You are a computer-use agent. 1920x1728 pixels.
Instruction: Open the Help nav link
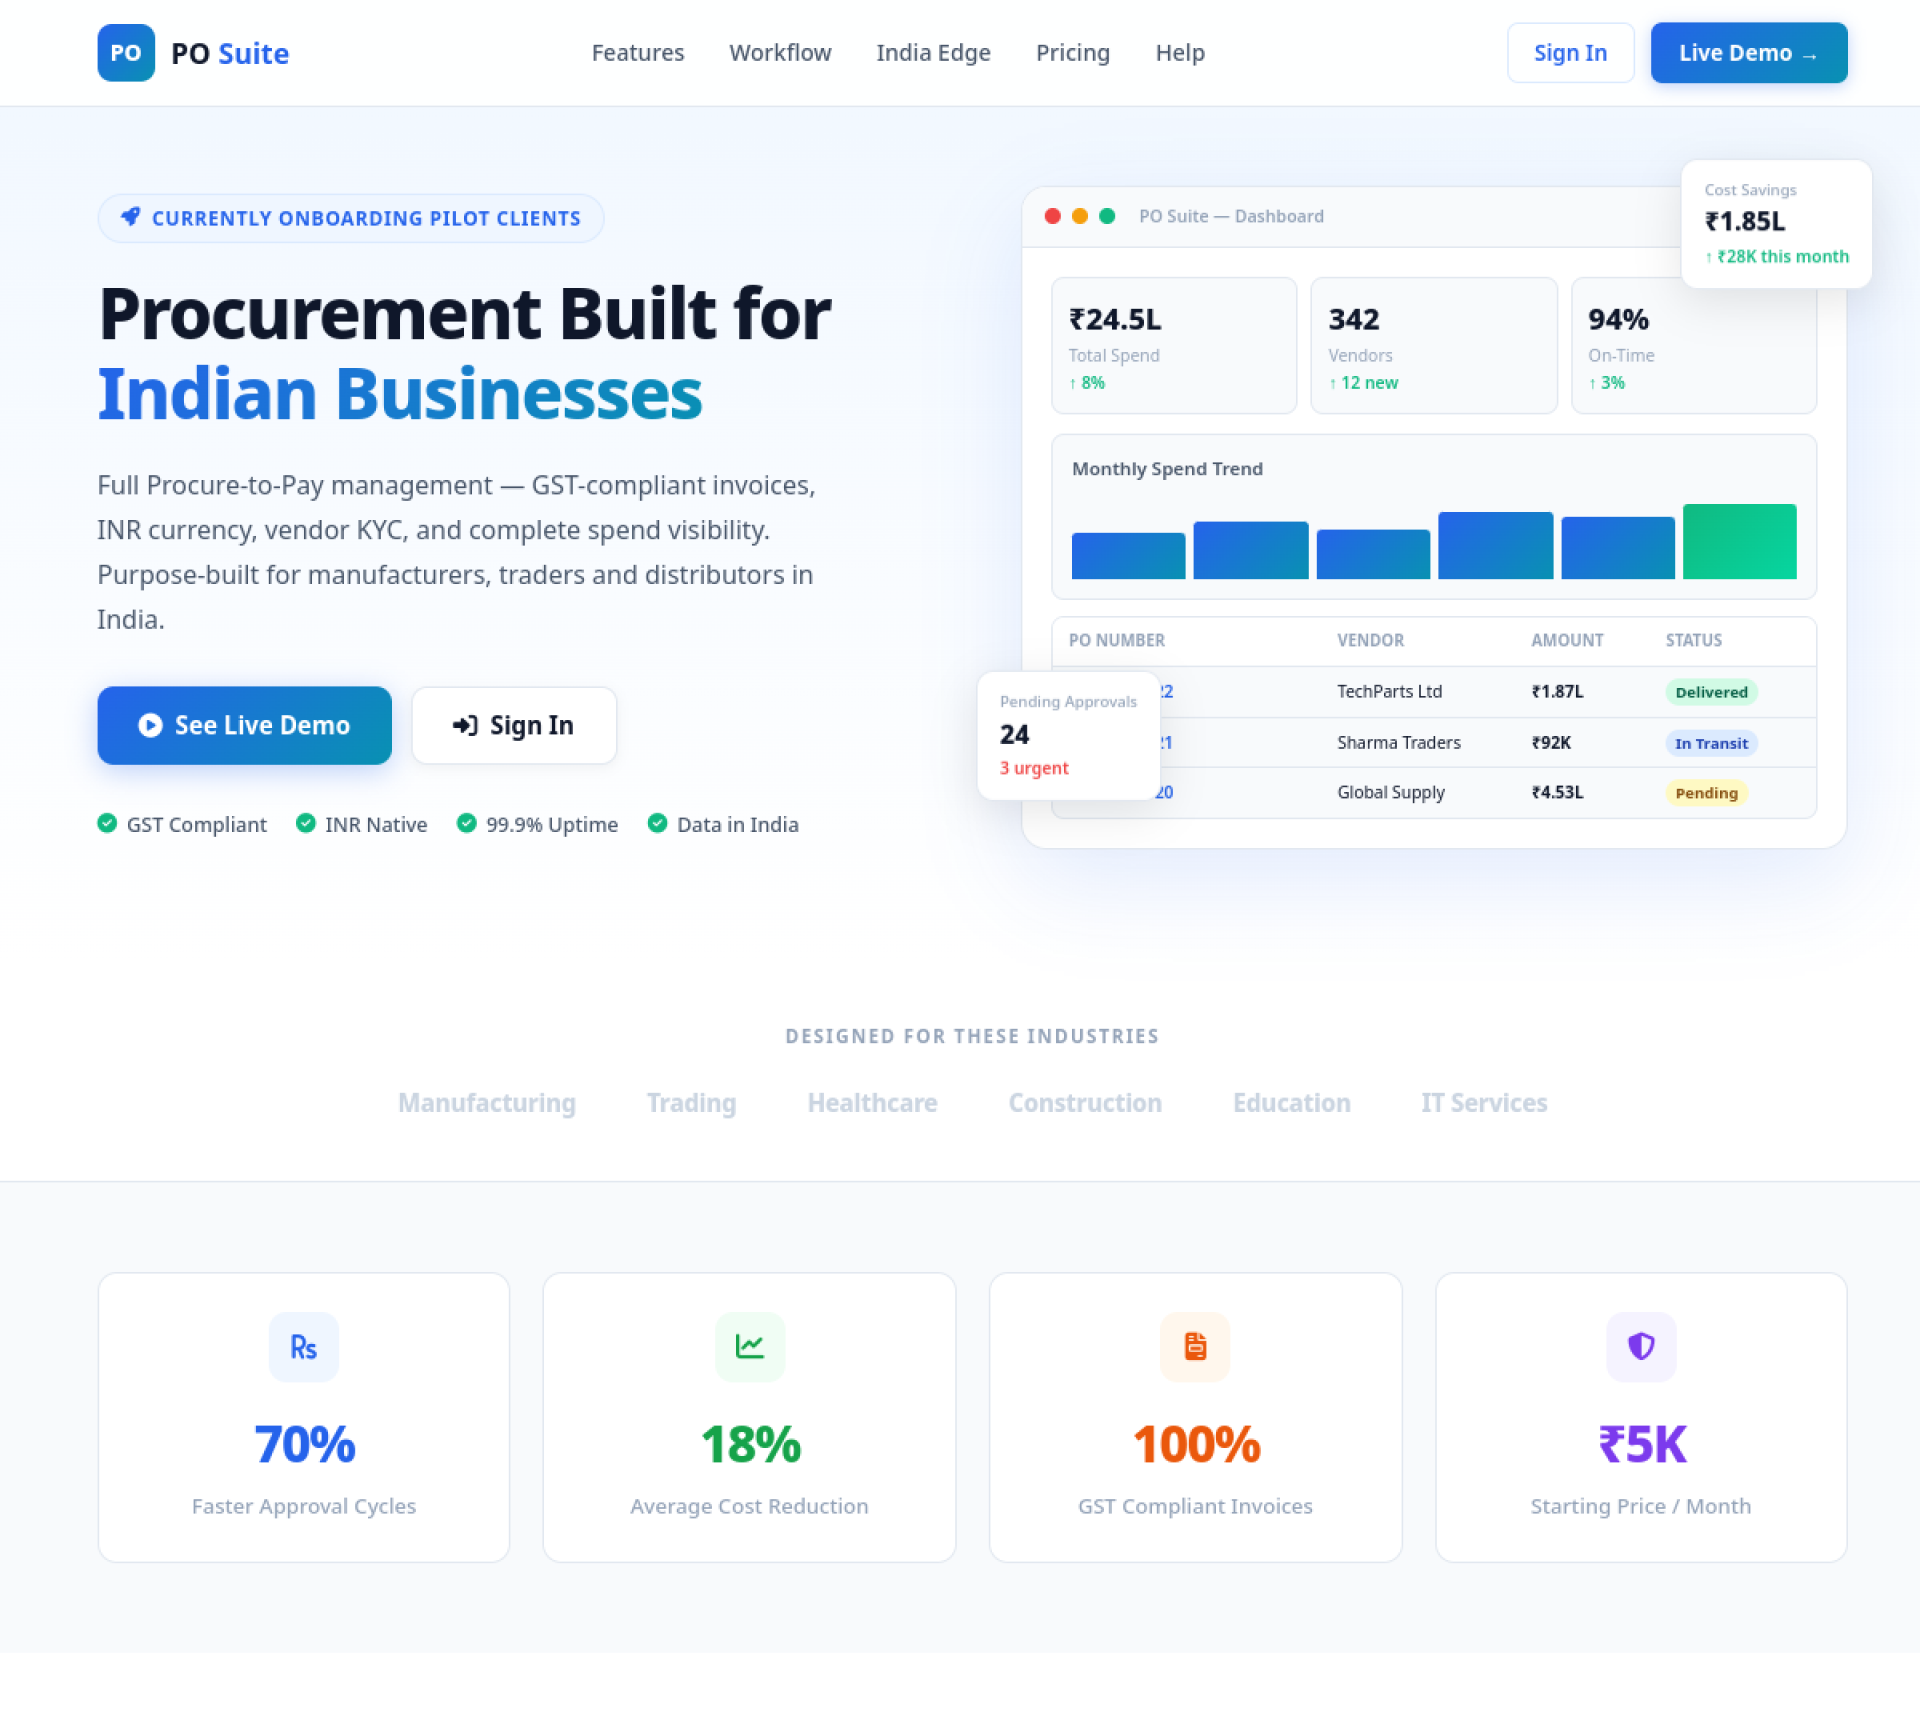click(x=1180, y=53)
